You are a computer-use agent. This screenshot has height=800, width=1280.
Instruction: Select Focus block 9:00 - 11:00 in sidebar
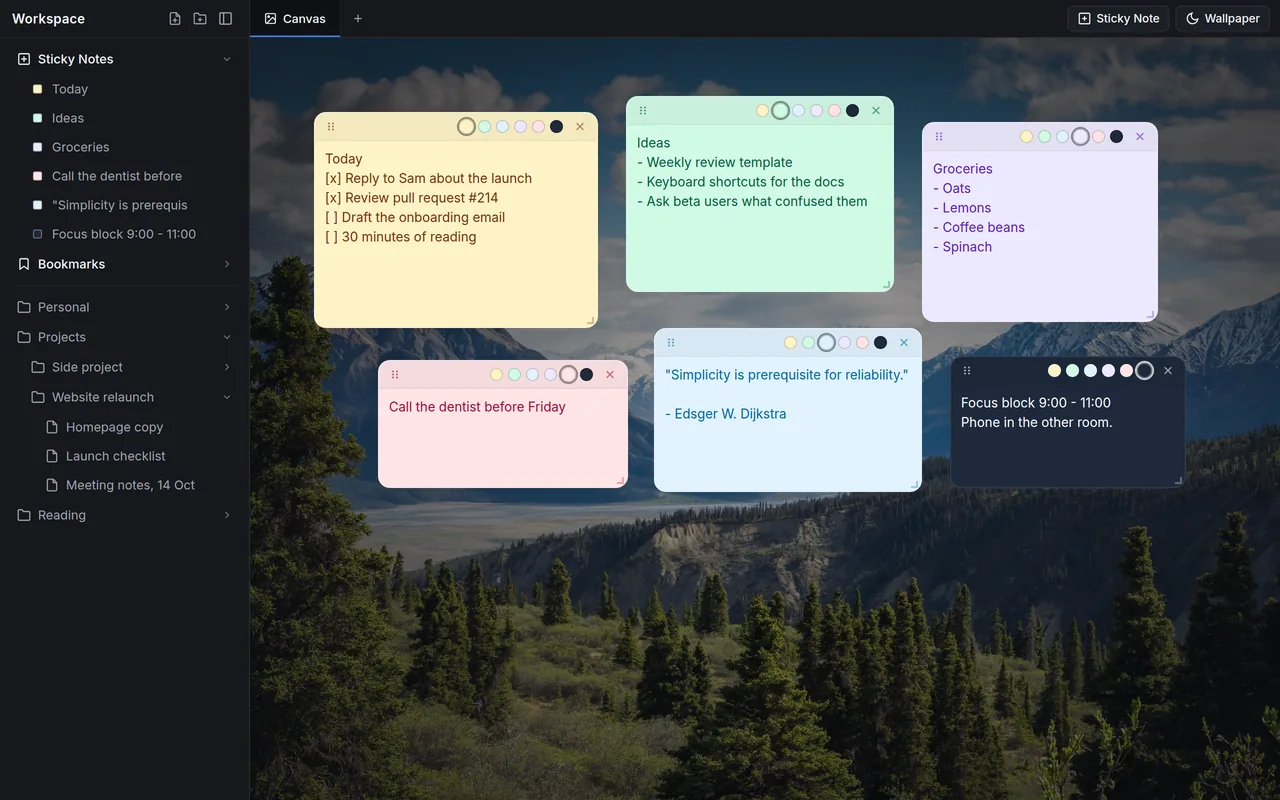[125, 234]
